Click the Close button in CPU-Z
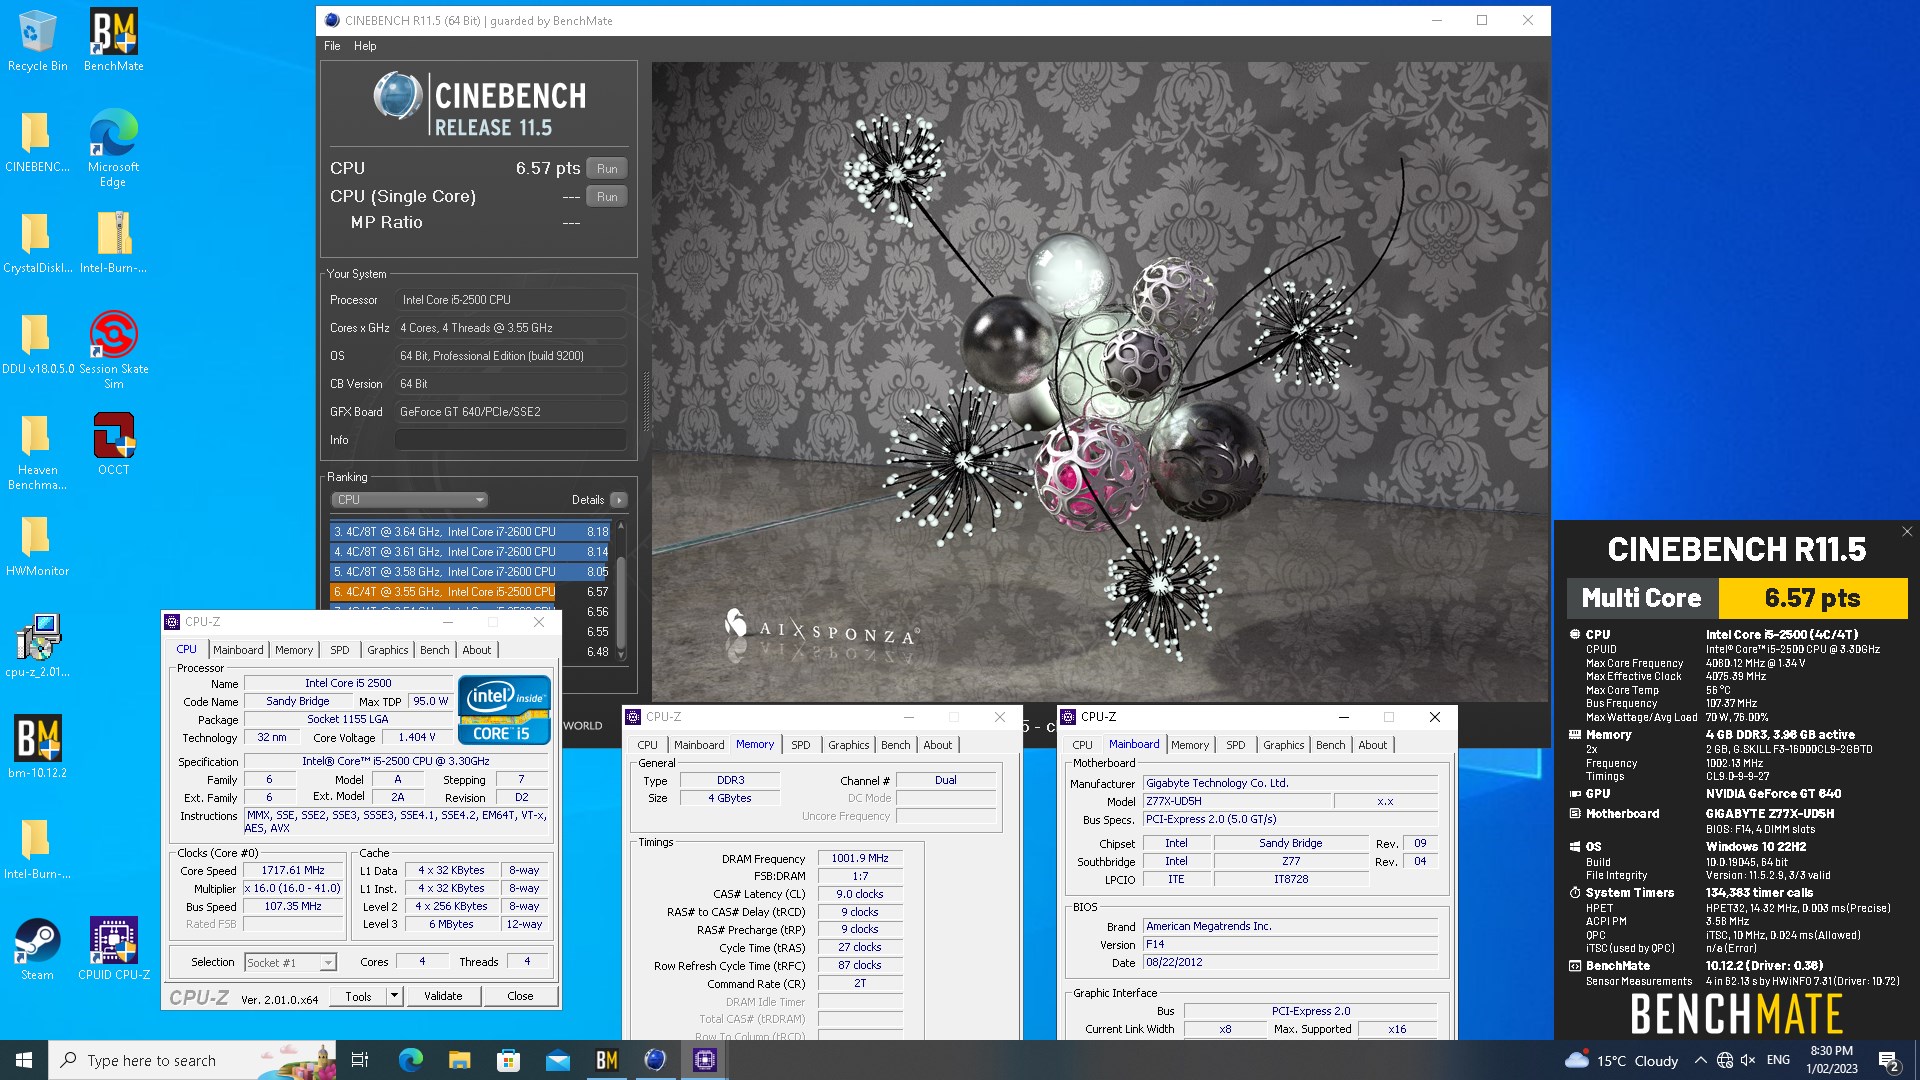This screenshot has width=1920, height=1080. click(520, 996)
